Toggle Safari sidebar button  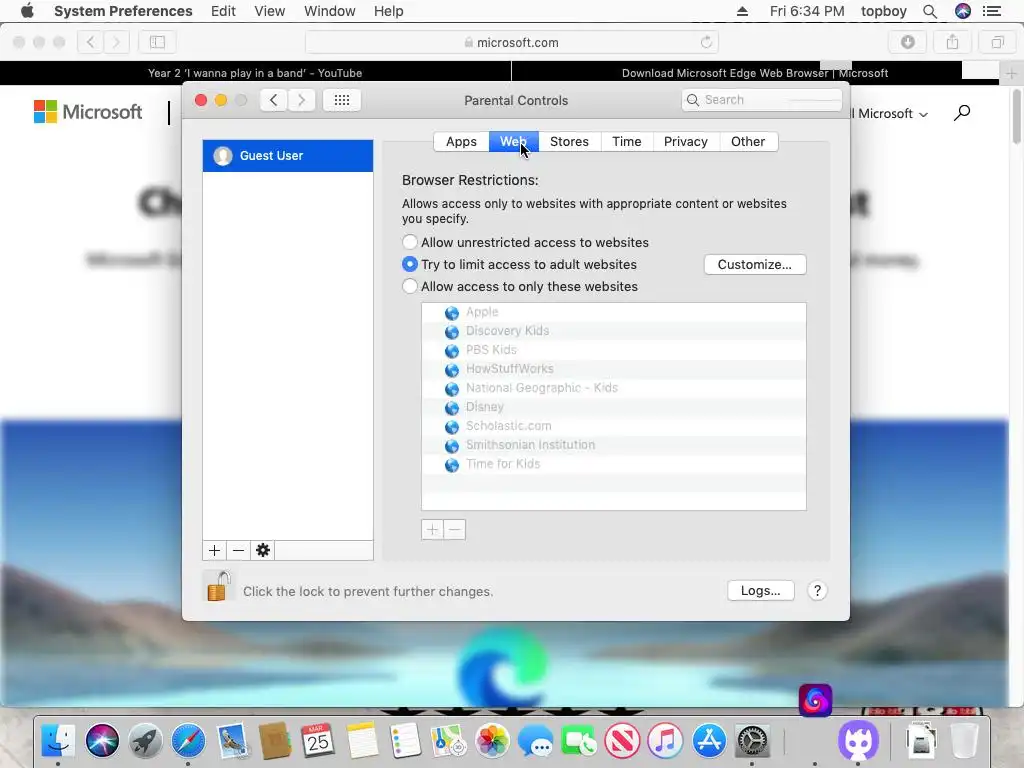pos(157,42)
